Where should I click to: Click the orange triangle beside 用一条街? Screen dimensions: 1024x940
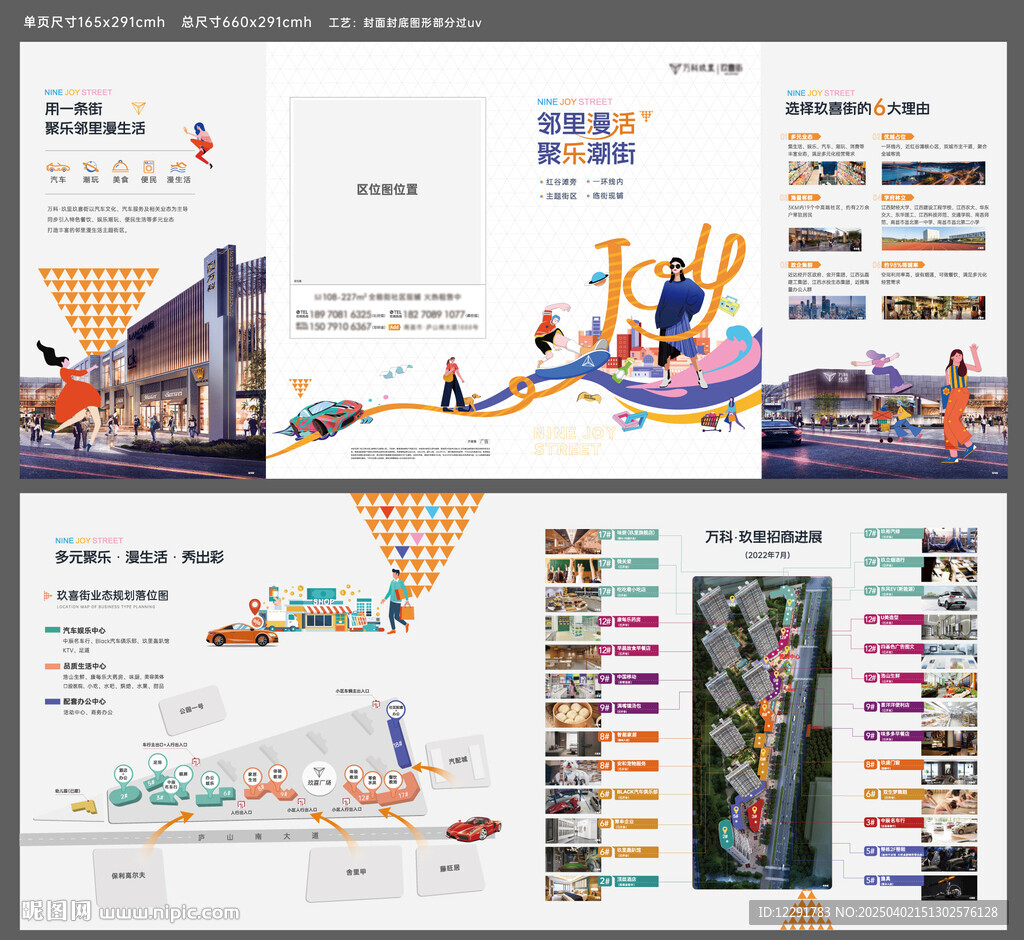click(x=138, y=108)
